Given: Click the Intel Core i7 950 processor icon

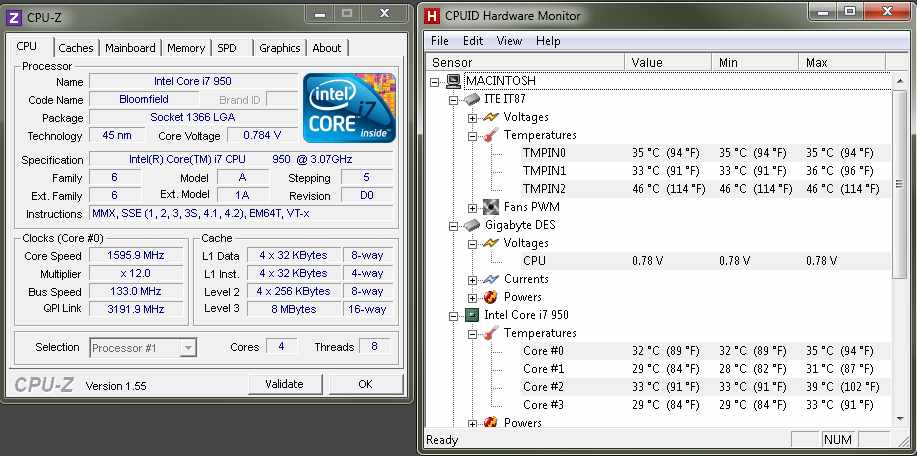Looking at the screenshot, I should pos(472,316).
